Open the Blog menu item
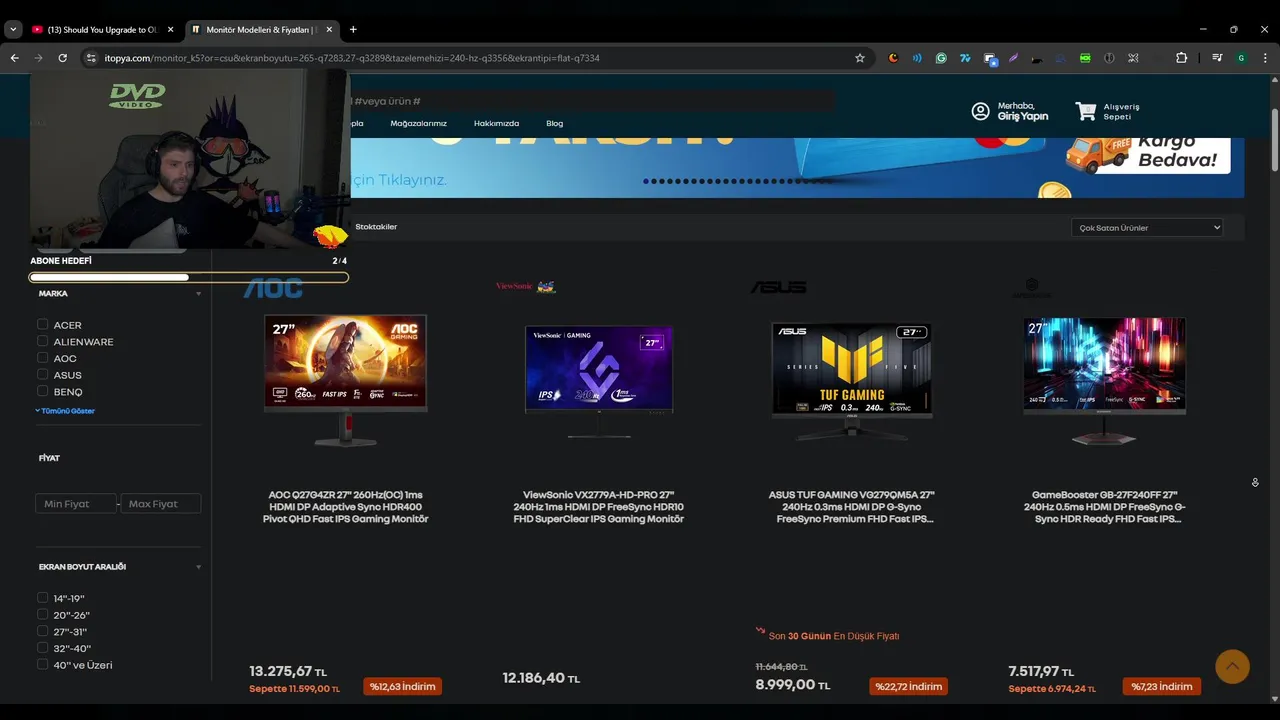The width and height of the screenshot is (1280, 720). click(x=555, y=123)
